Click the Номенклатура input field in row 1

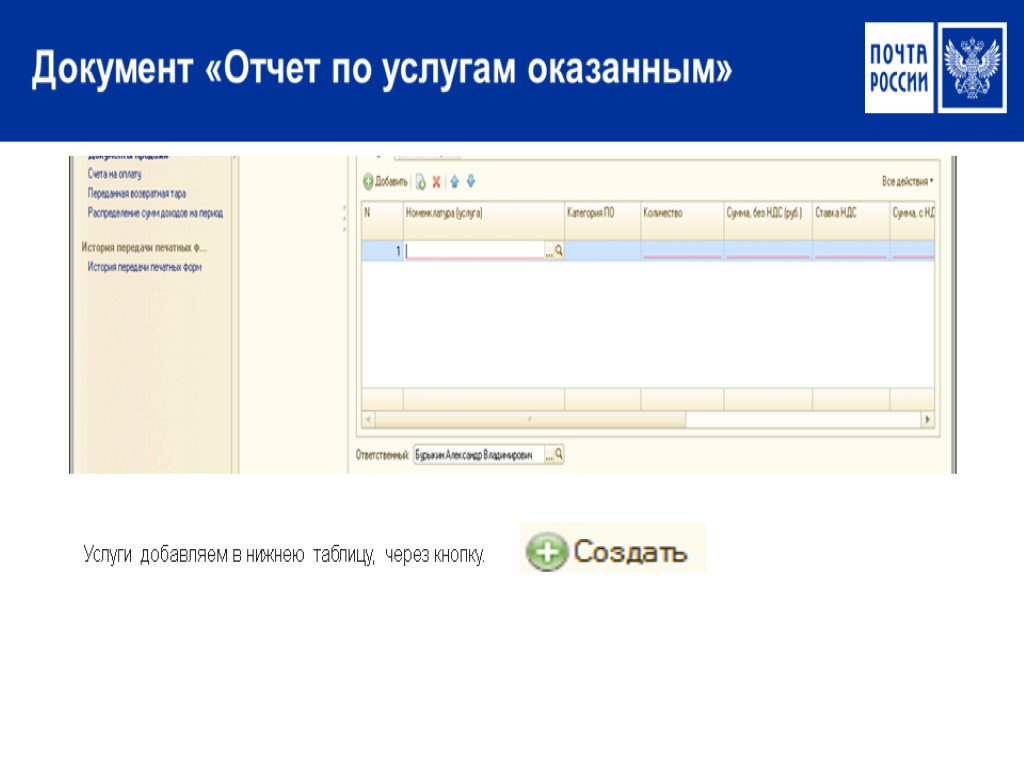pos(474,251)
